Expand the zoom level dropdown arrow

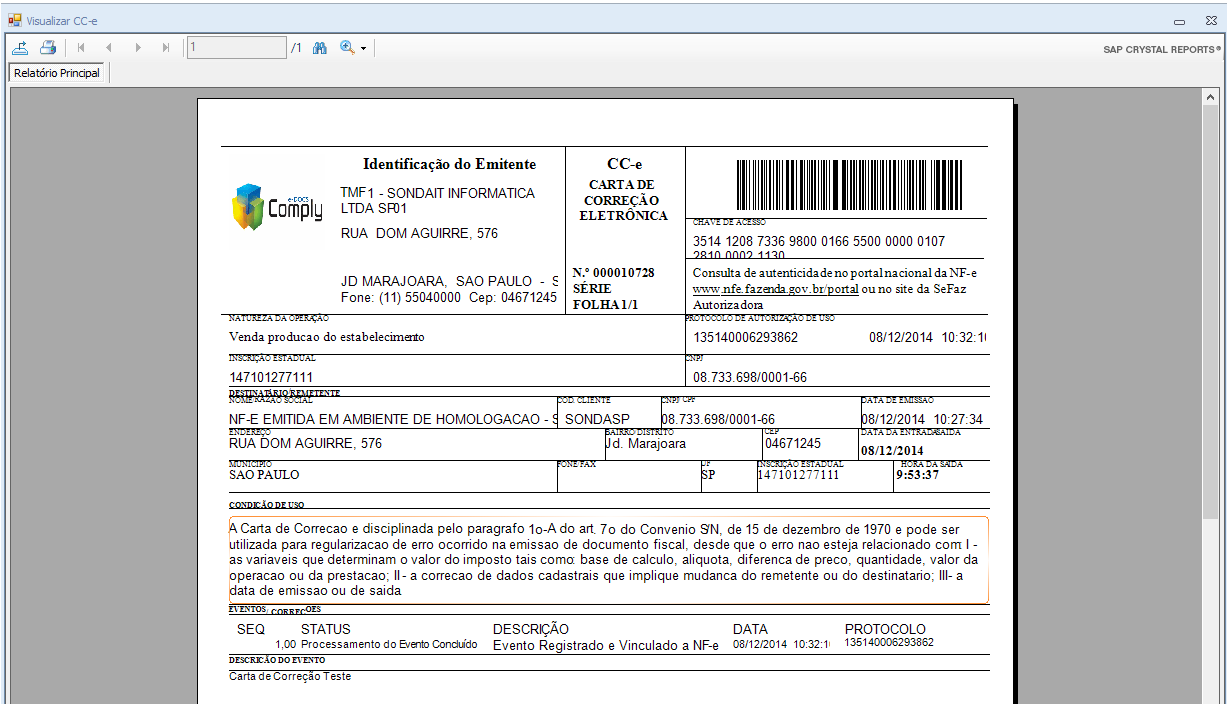point(363,48)
